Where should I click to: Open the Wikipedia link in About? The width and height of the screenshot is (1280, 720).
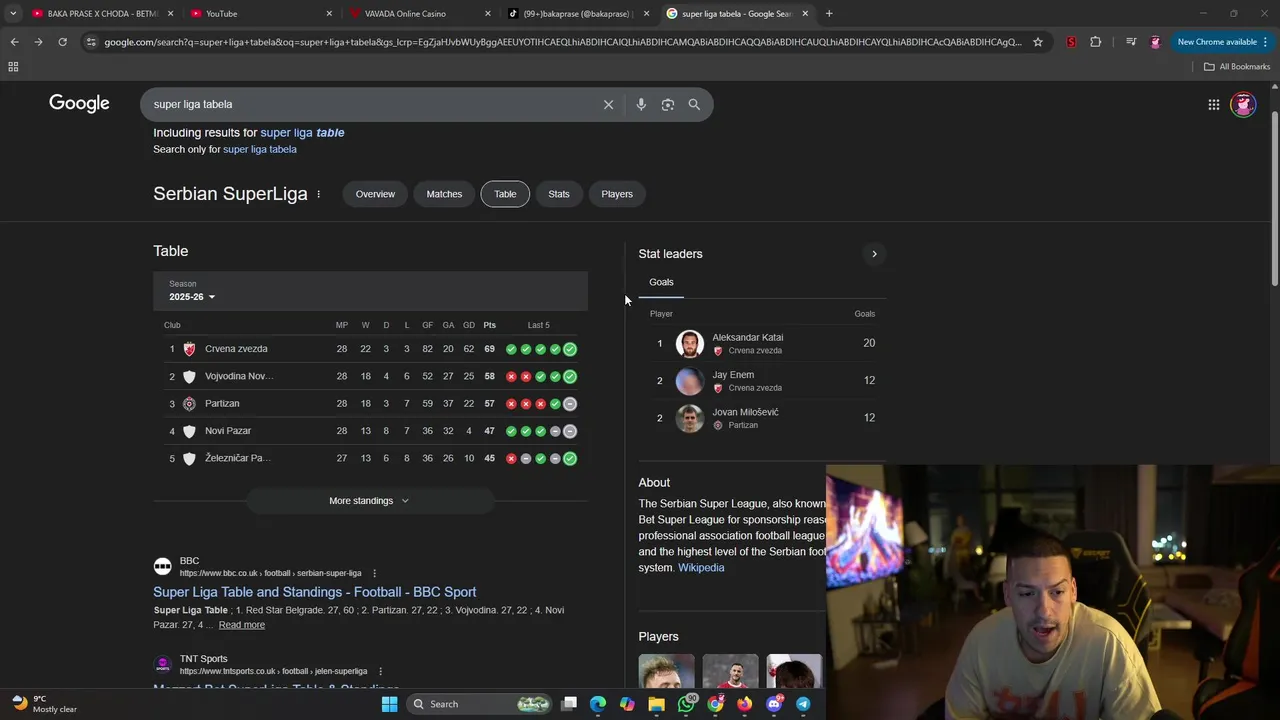point(701,568)
